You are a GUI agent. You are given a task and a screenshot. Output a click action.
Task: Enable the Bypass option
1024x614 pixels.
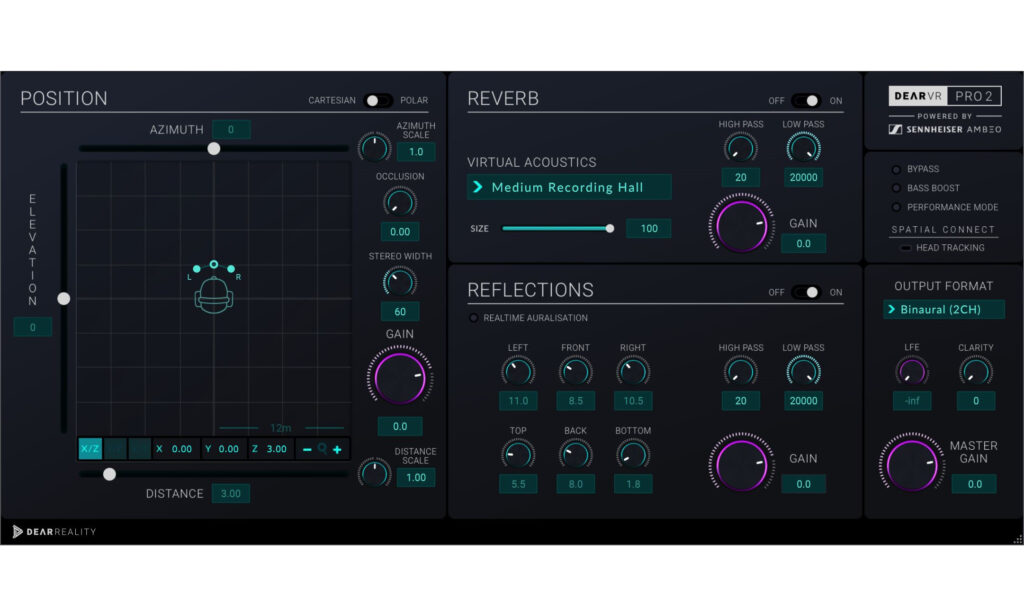pyautogui.click(x=896, y=169)
